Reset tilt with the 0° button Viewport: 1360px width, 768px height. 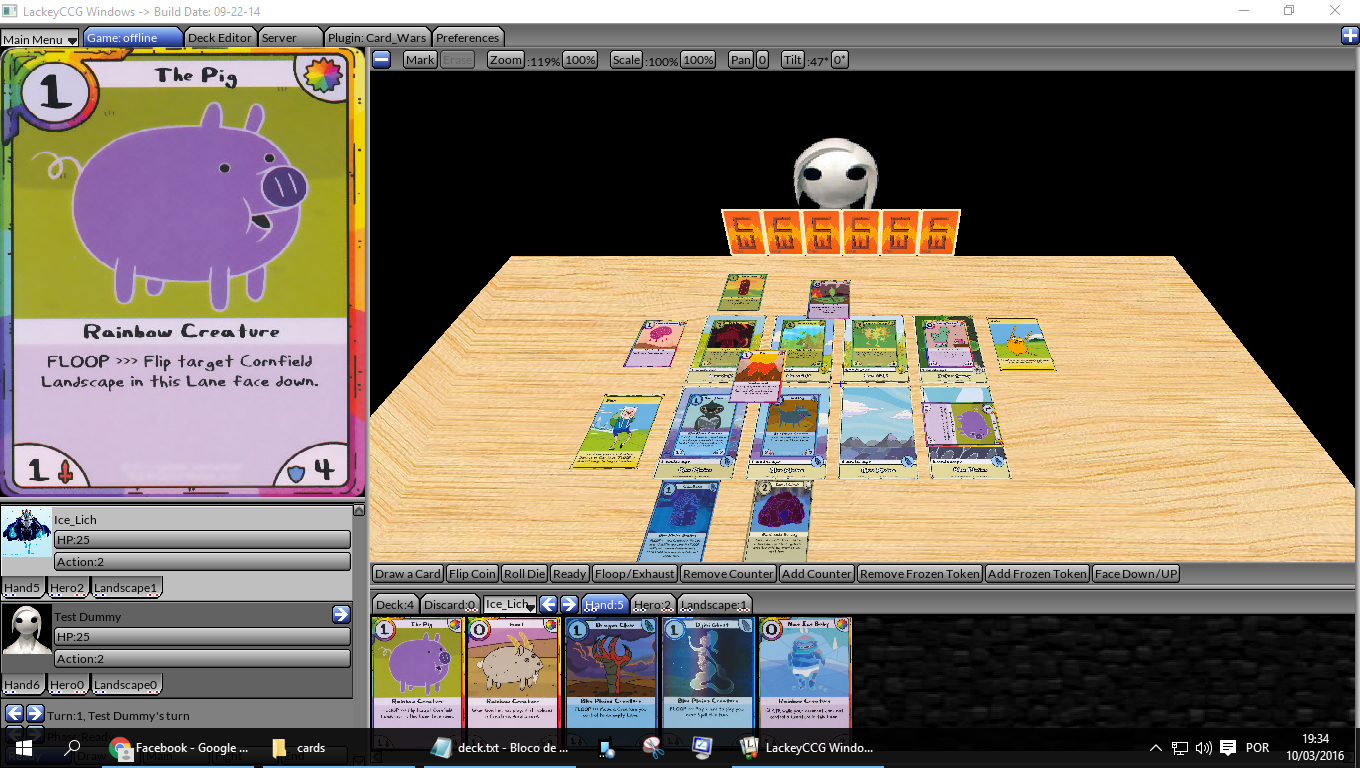coord(840,59)
